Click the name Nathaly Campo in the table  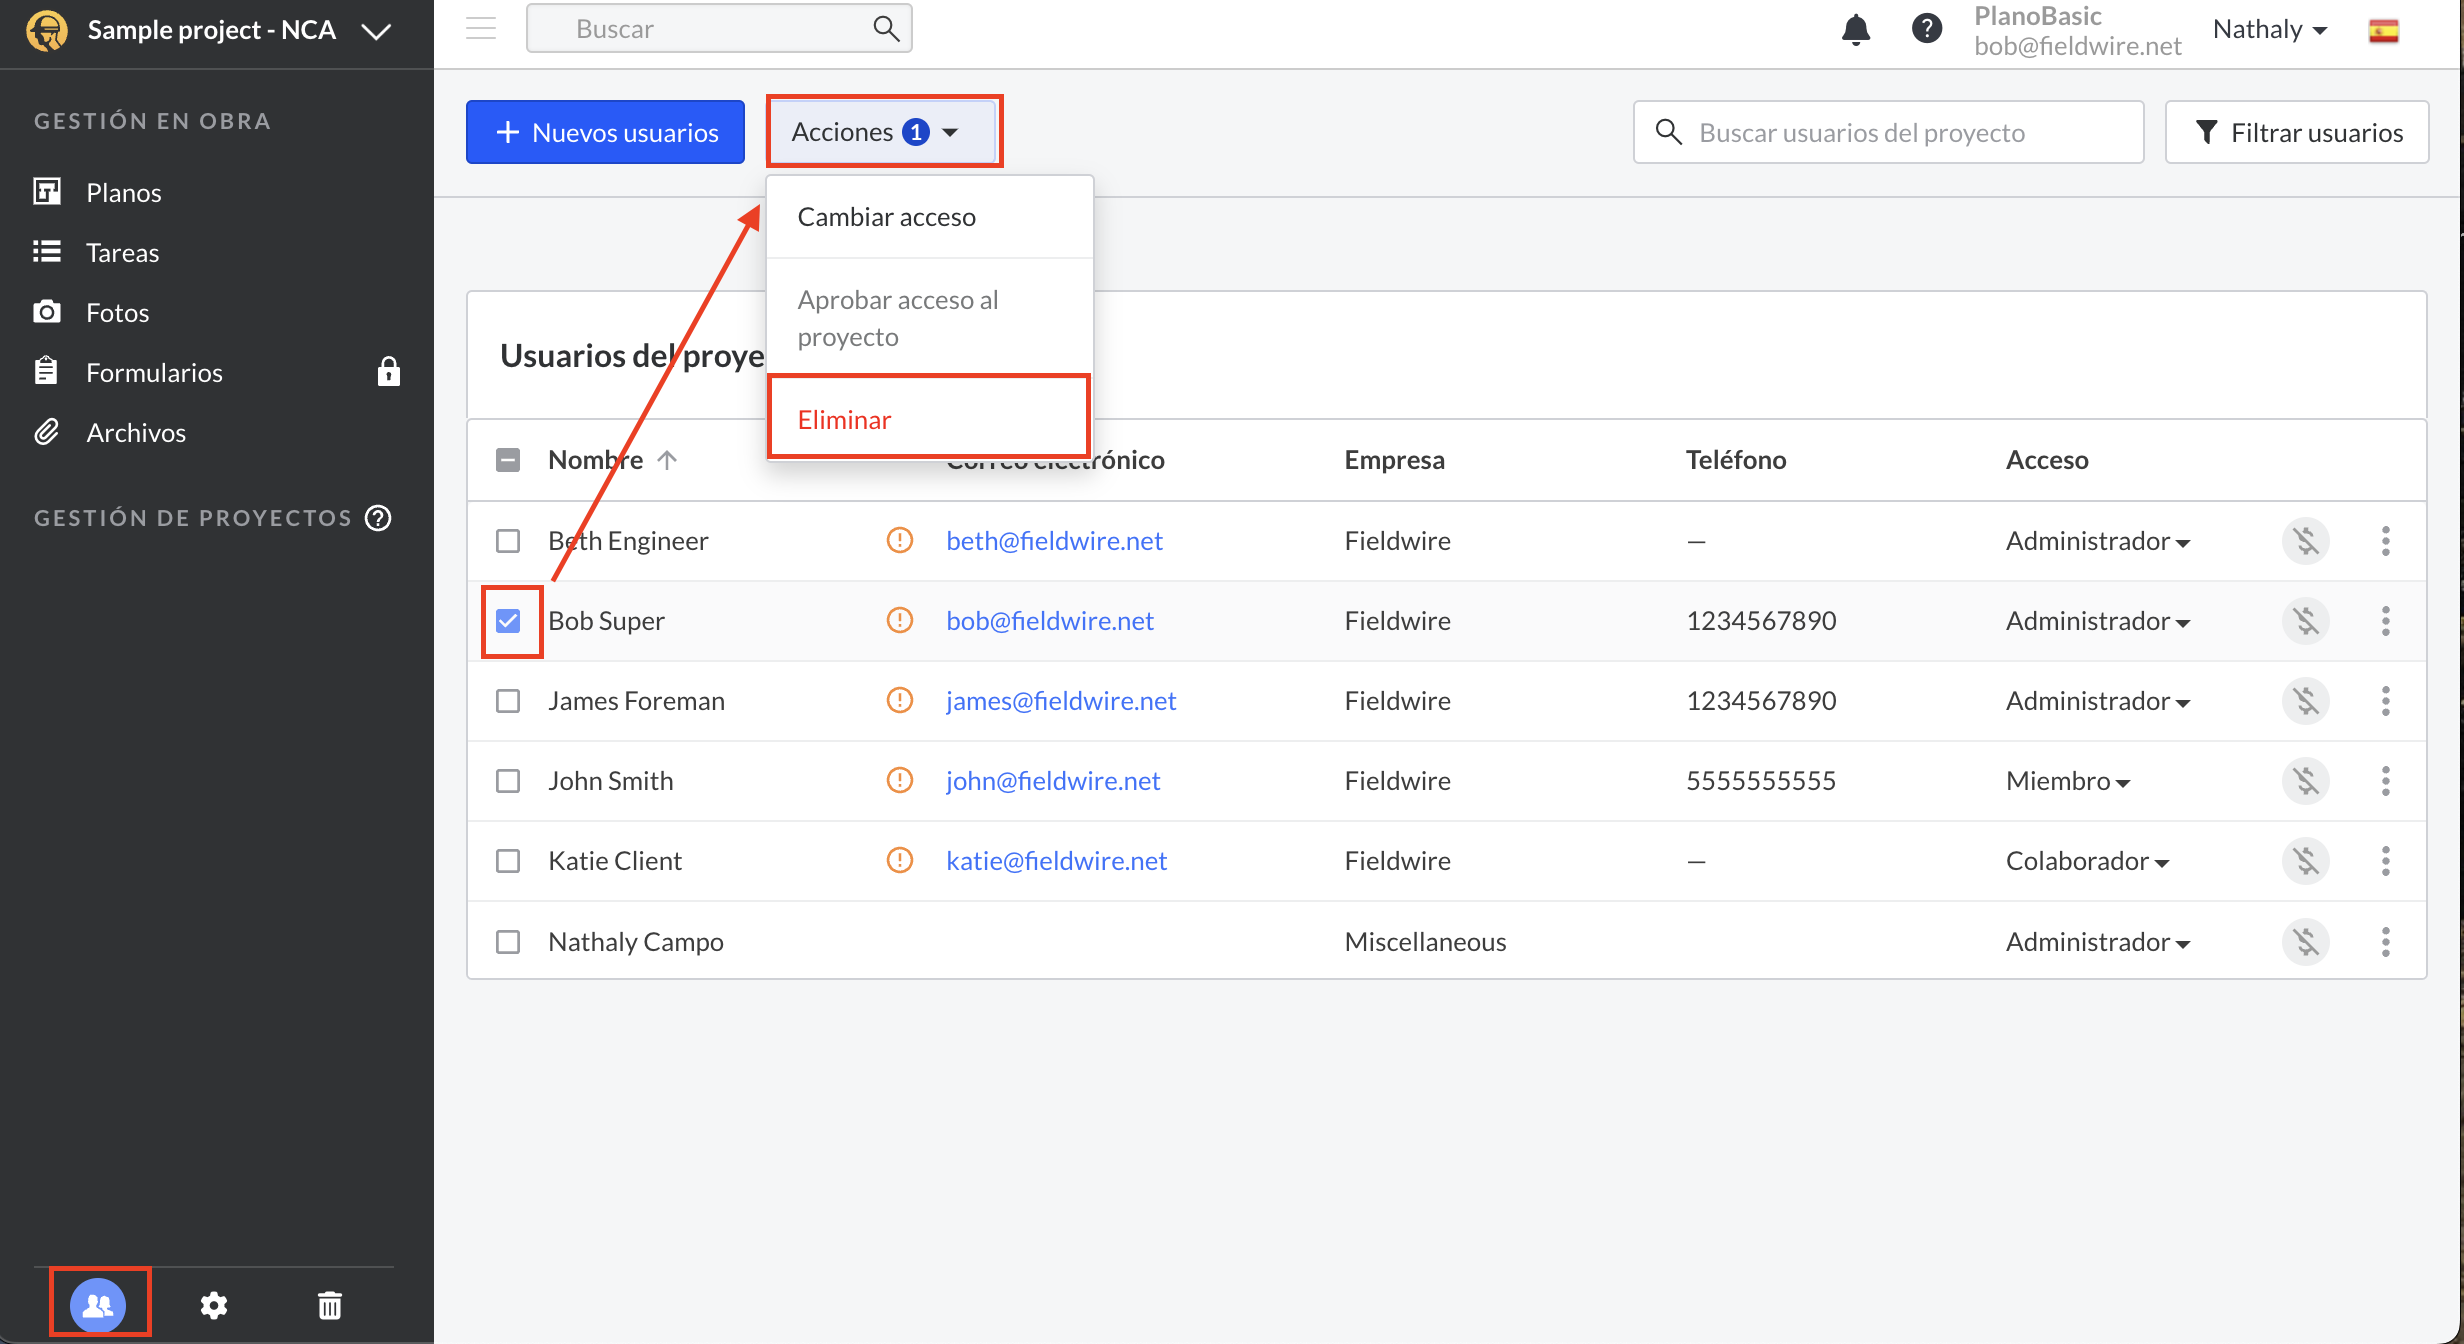coord(636,942)
